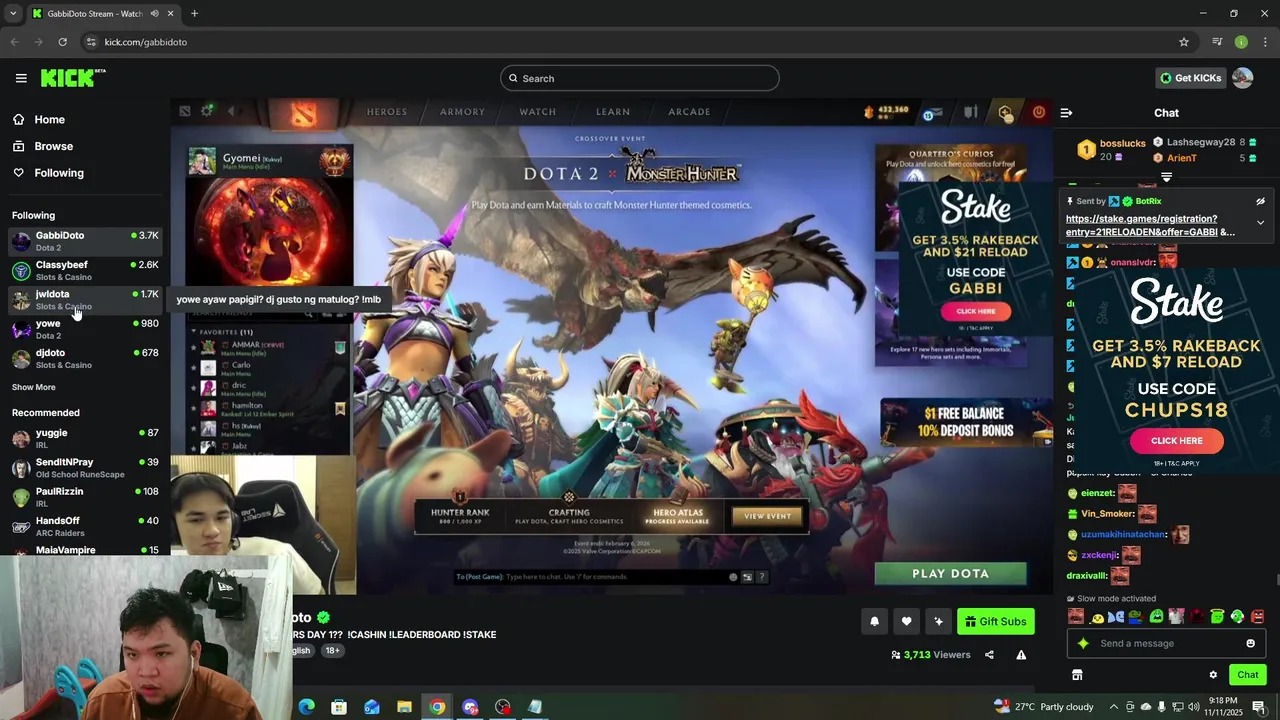Send message with Chat button
The image size is (1280, 720).
[x=1247, y=675]
